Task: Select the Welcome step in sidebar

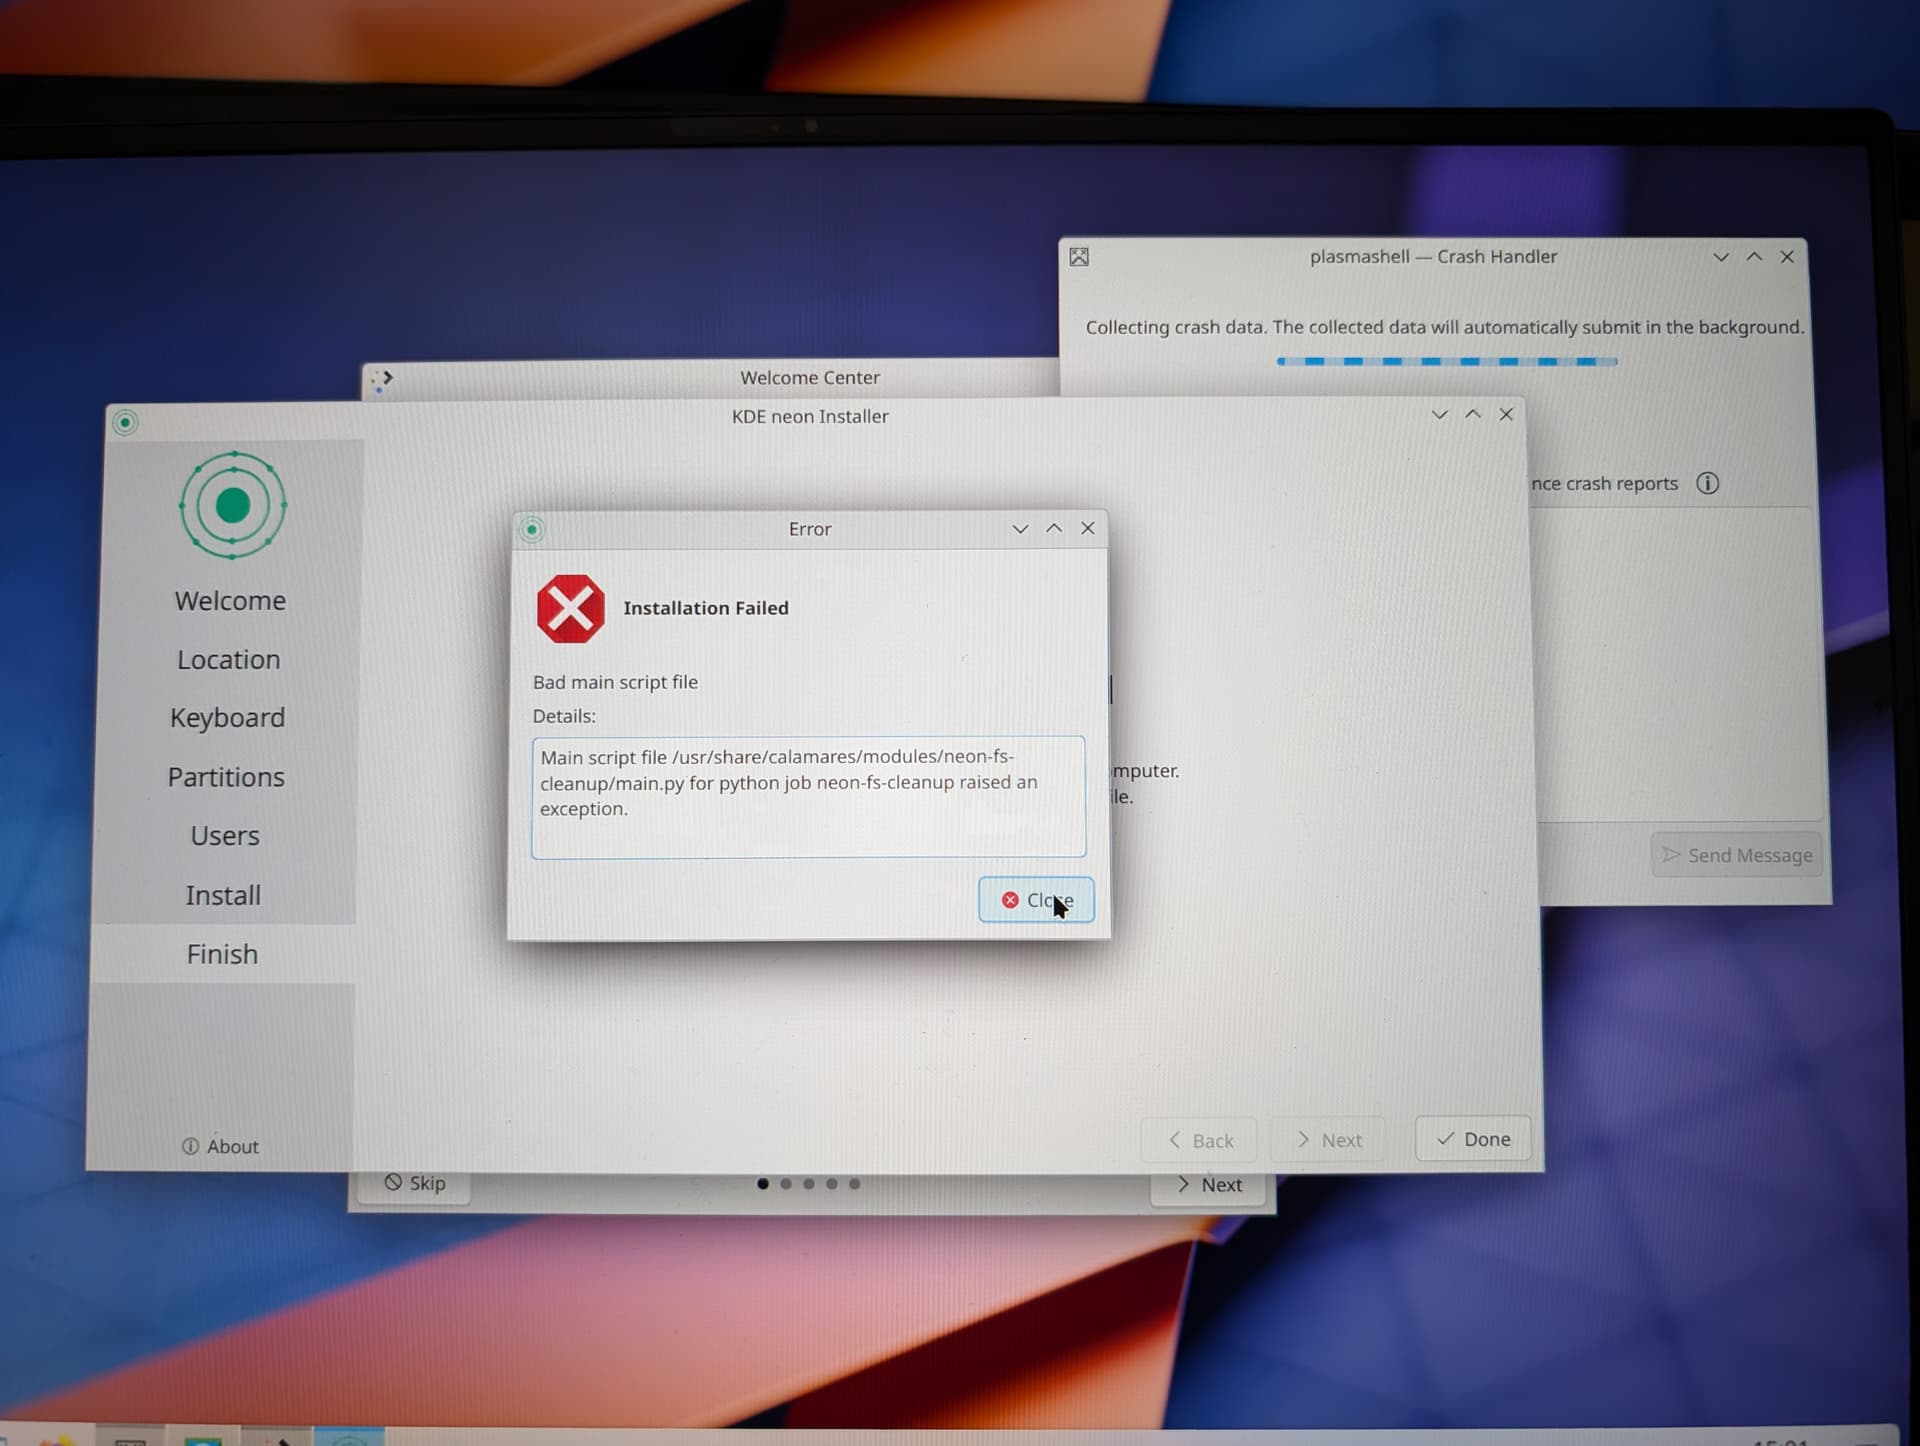Action: (230, 601)
